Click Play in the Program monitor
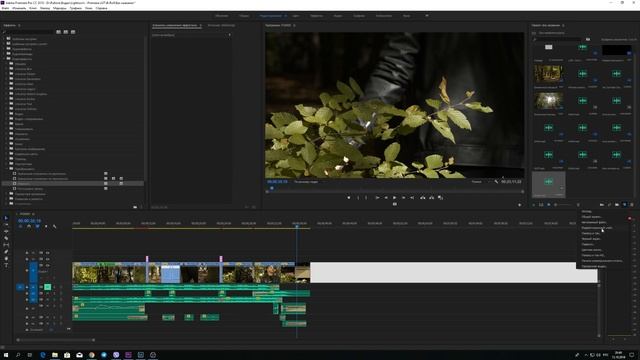The height and width of the screenshot is (360, 640). point(394,198)
